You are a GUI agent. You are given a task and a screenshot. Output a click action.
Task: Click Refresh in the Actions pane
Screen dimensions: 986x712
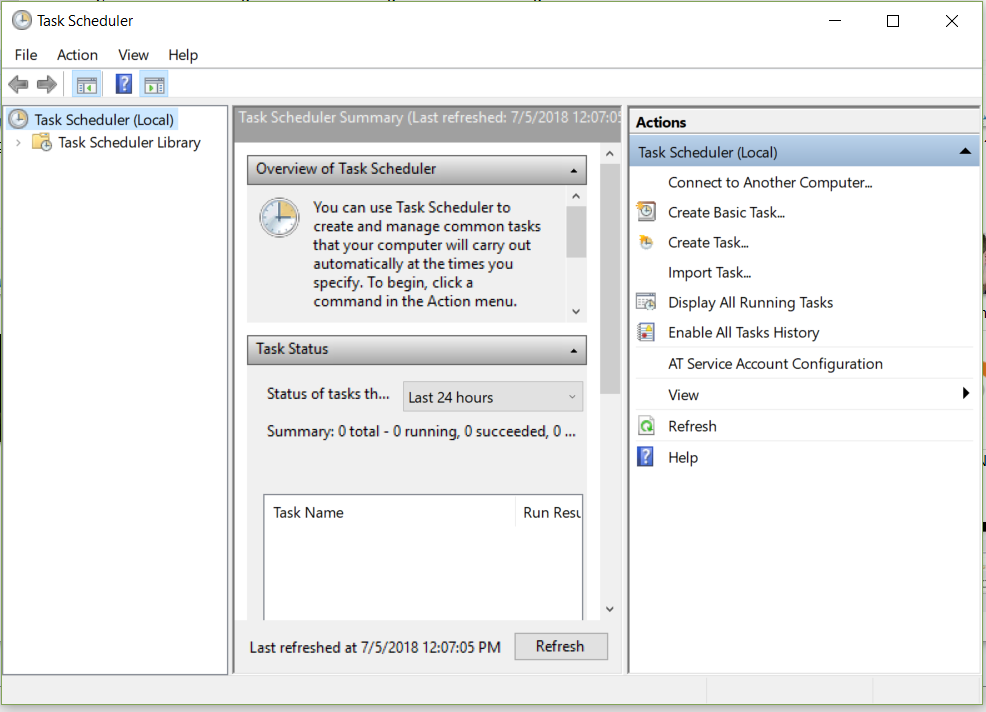click(x=692, y=426)
